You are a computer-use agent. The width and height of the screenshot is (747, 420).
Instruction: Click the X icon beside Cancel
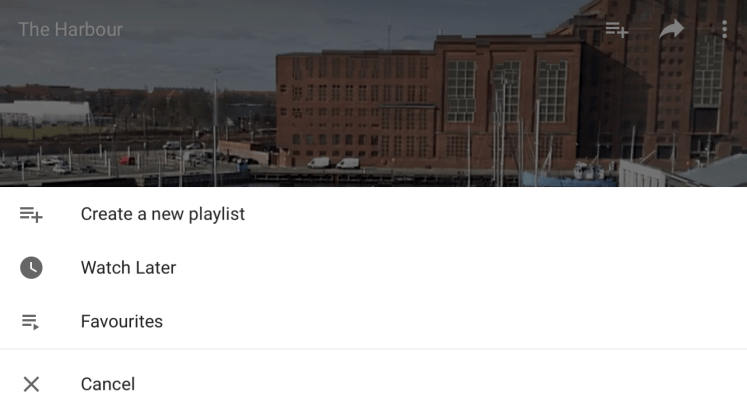[31, 384]
